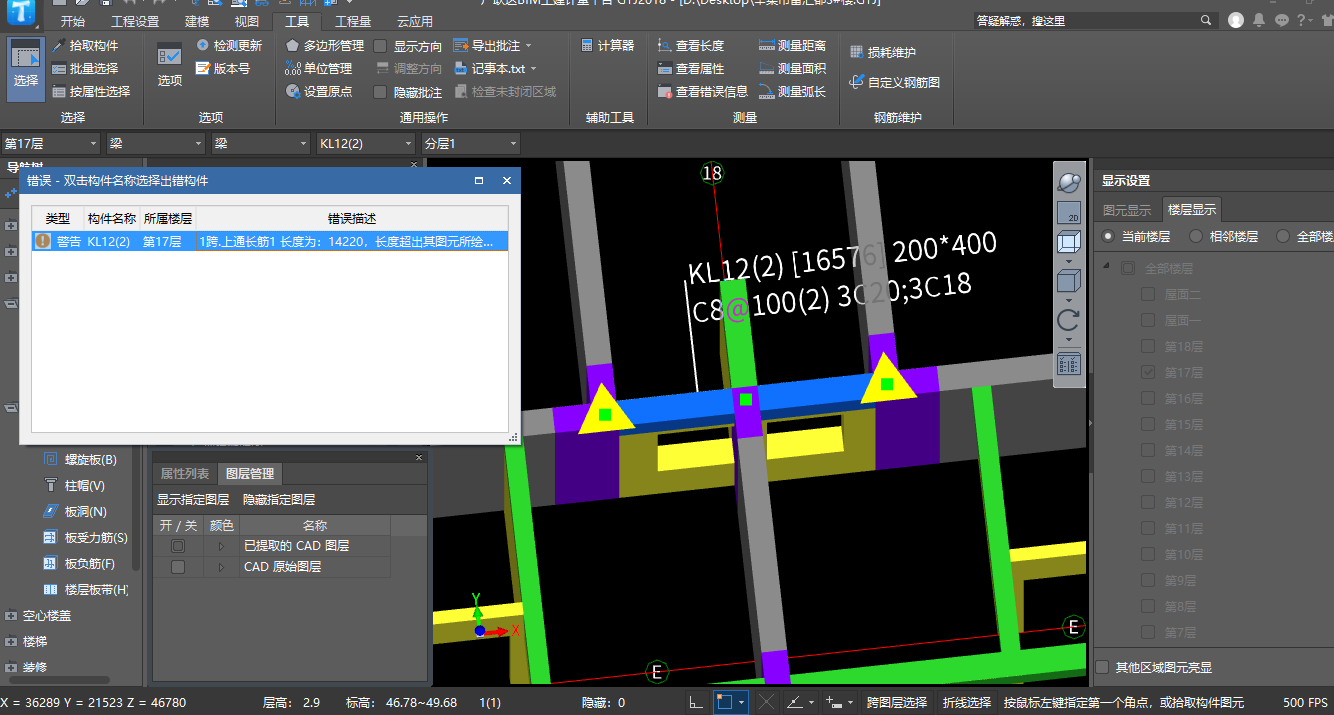Select 测量距离 measure distance tool
The width and height of the screenshot is (1334, 715).
tap(792, 46)
